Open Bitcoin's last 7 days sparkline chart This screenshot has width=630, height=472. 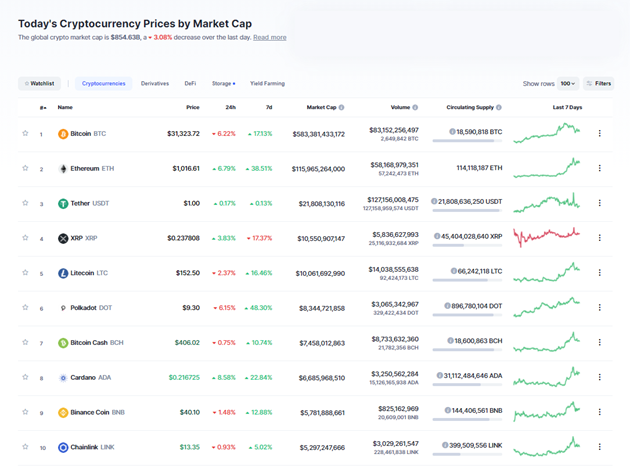pos(547,133)
